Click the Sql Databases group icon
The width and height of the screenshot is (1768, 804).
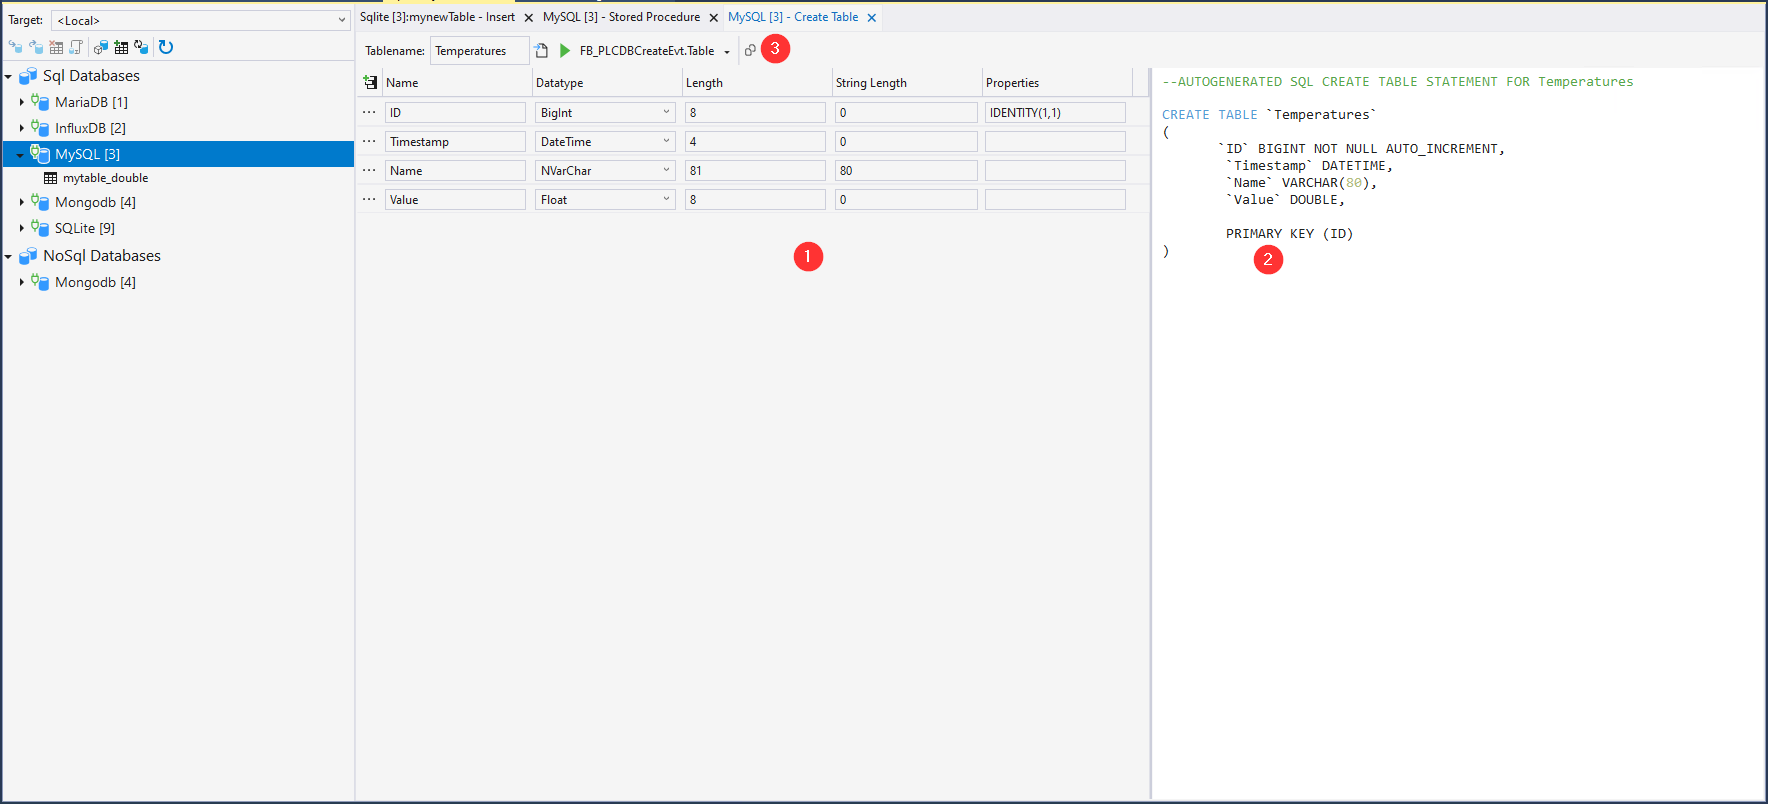28,76
